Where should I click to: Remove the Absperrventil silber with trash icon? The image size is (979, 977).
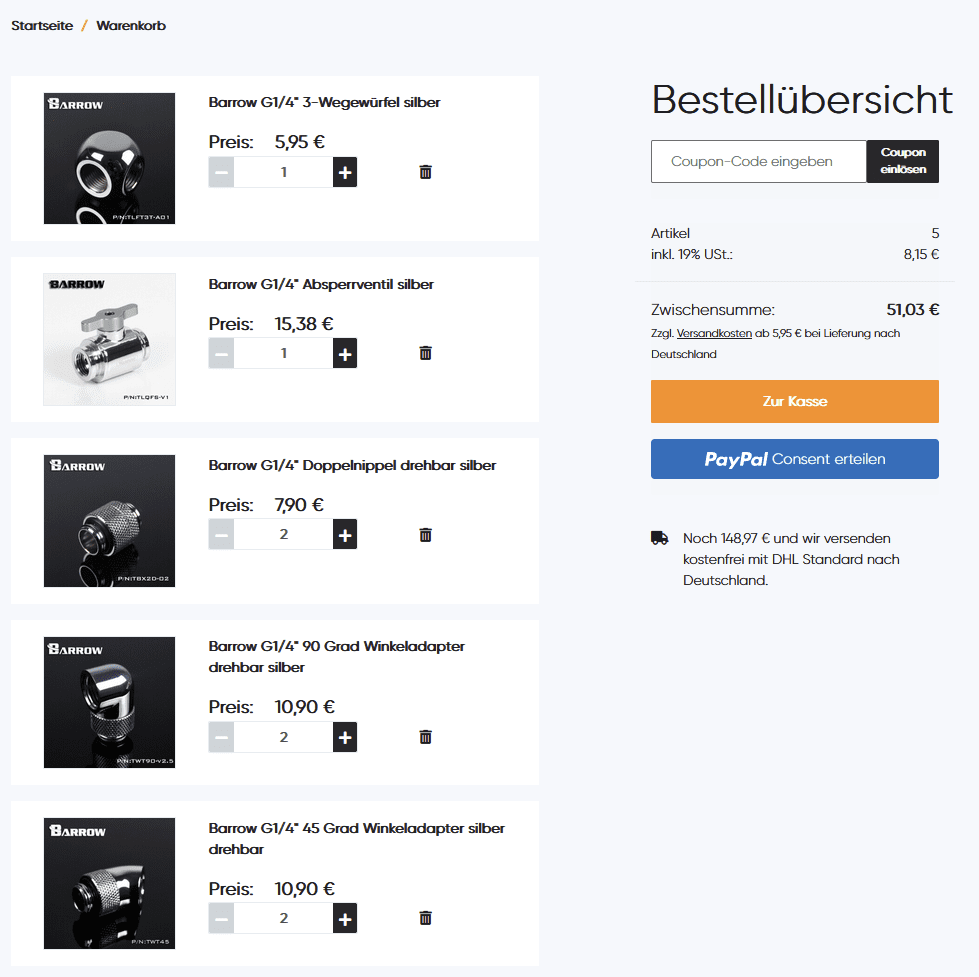point(425,353)
